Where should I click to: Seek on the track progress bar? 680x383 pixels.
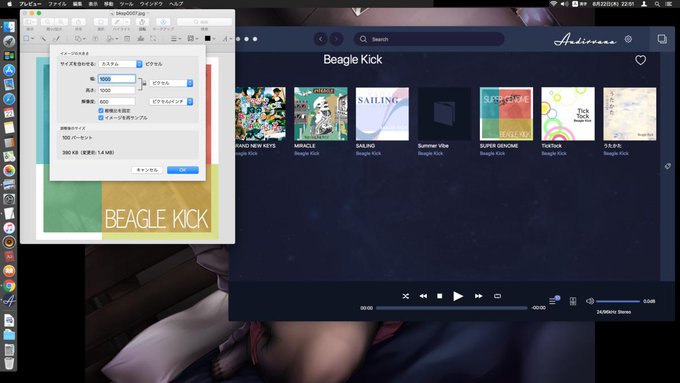451,308
